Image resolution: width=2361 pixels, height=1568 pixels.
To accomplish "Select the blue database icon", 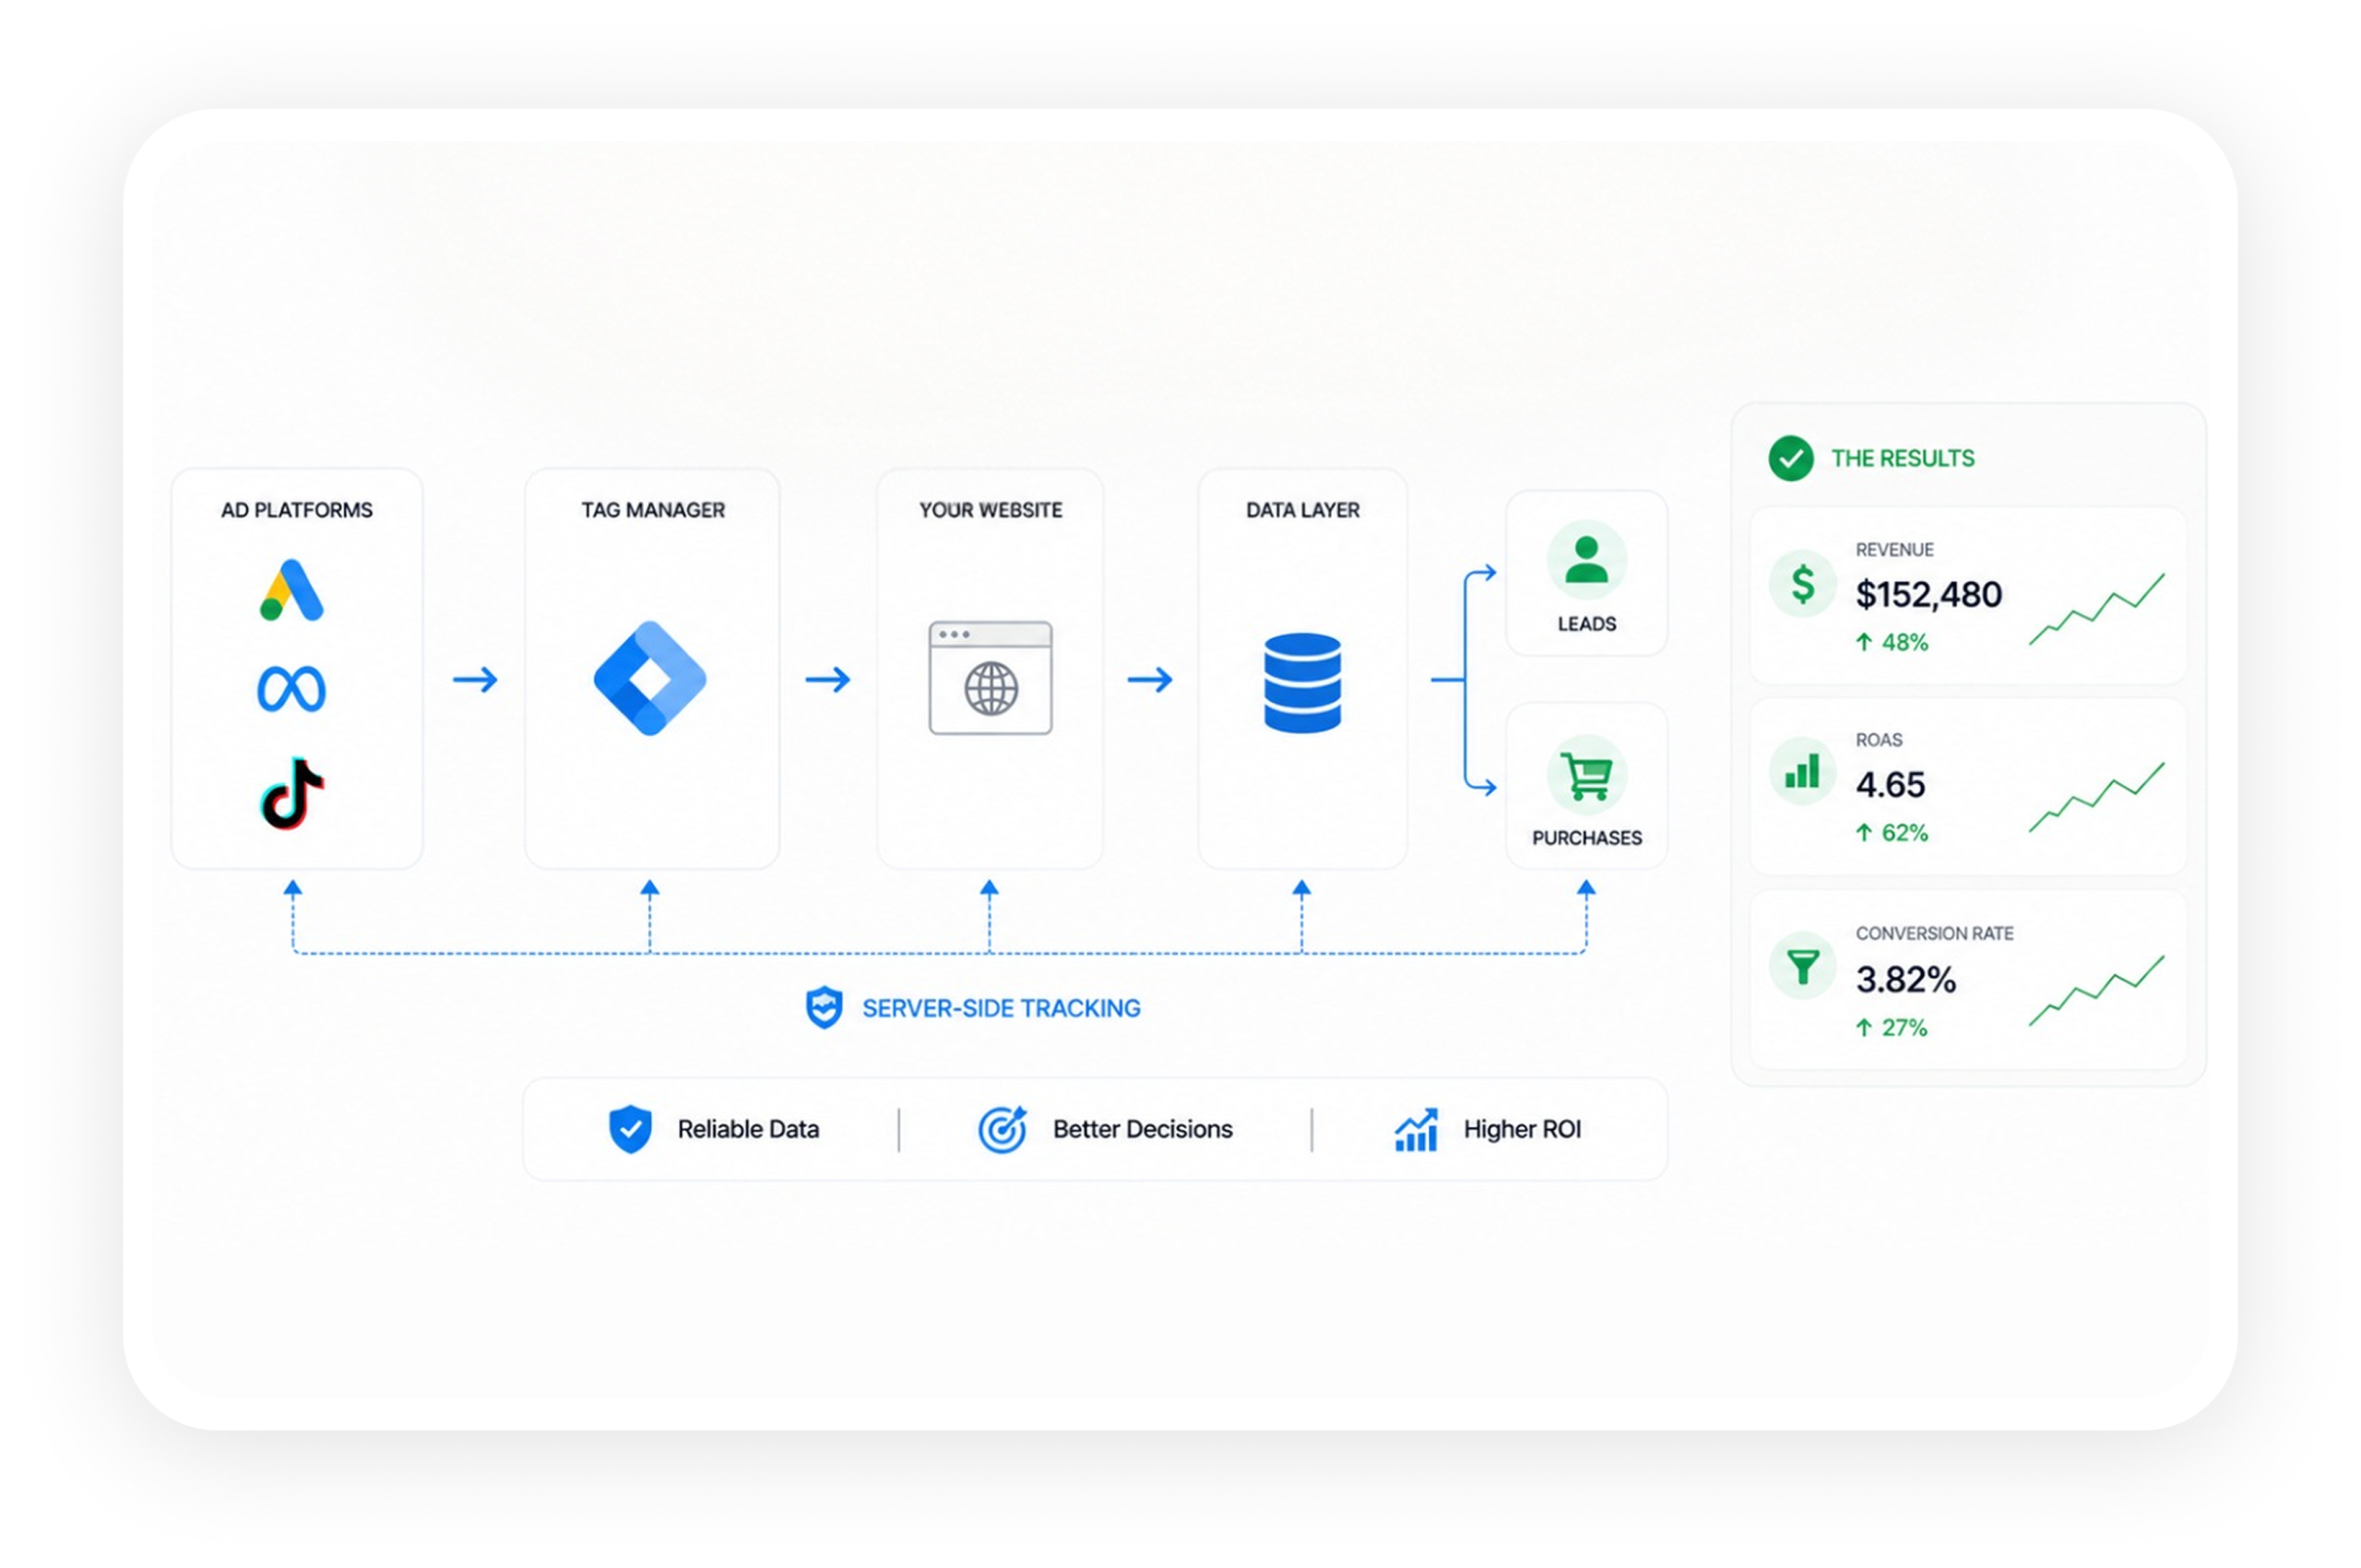I will click(x=1302, y=682).
